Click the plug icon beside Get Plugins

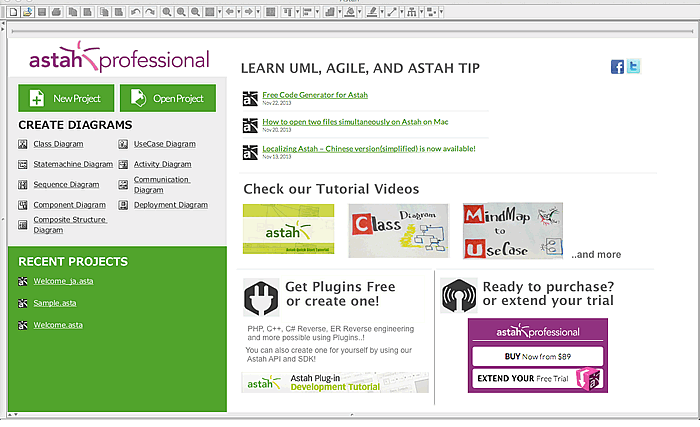point(261,298)
